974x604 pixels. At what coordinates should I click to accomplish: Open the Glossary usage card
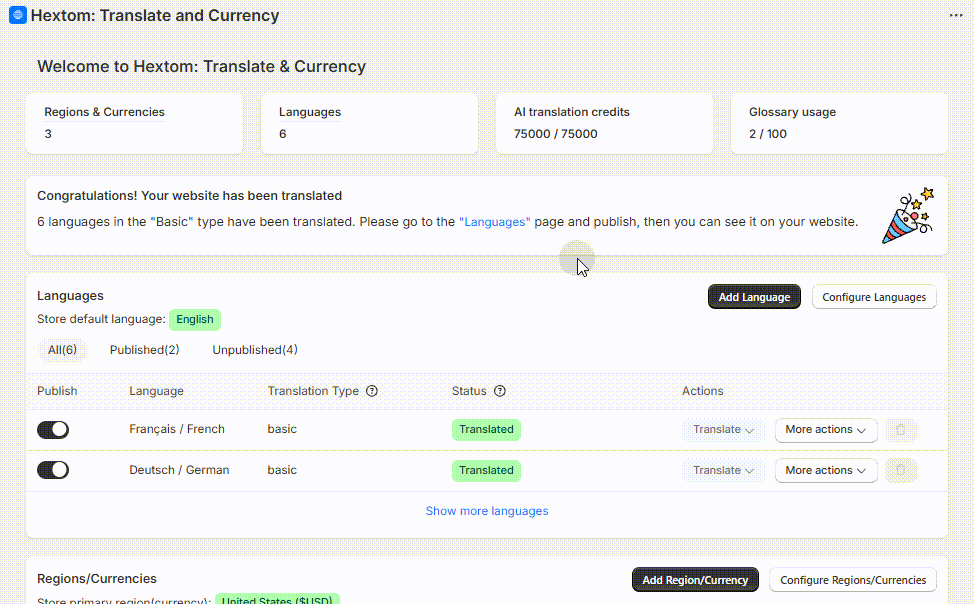coord(839,123)
